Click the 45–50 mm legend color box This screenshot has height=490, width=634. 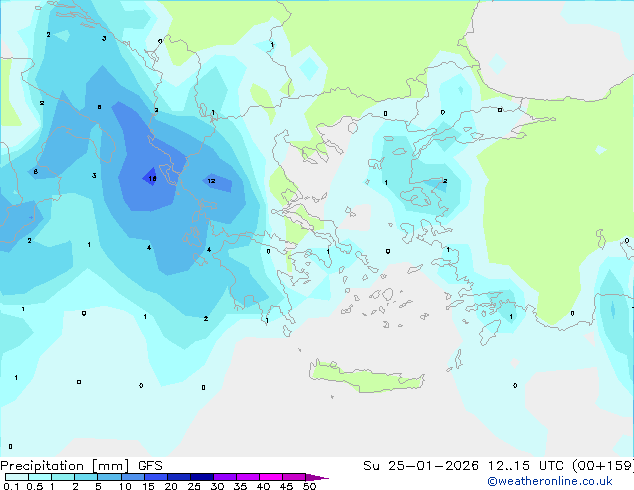point(294,477)
